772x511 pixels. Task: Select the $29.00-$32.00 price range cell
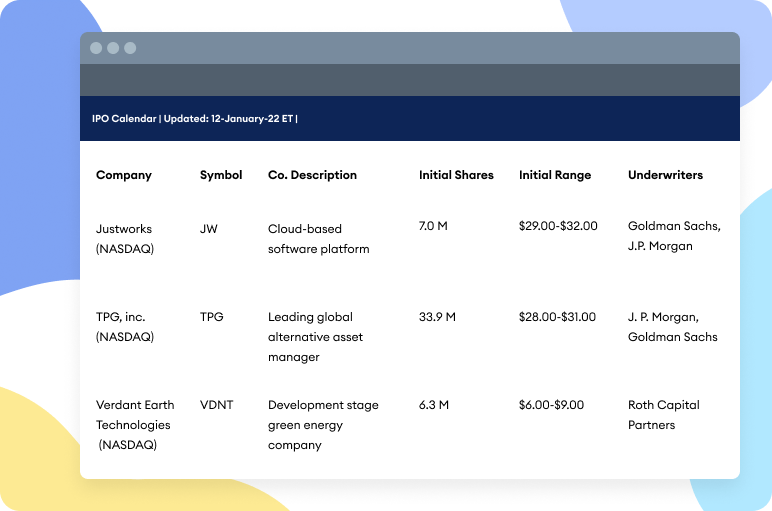(558, 226)
